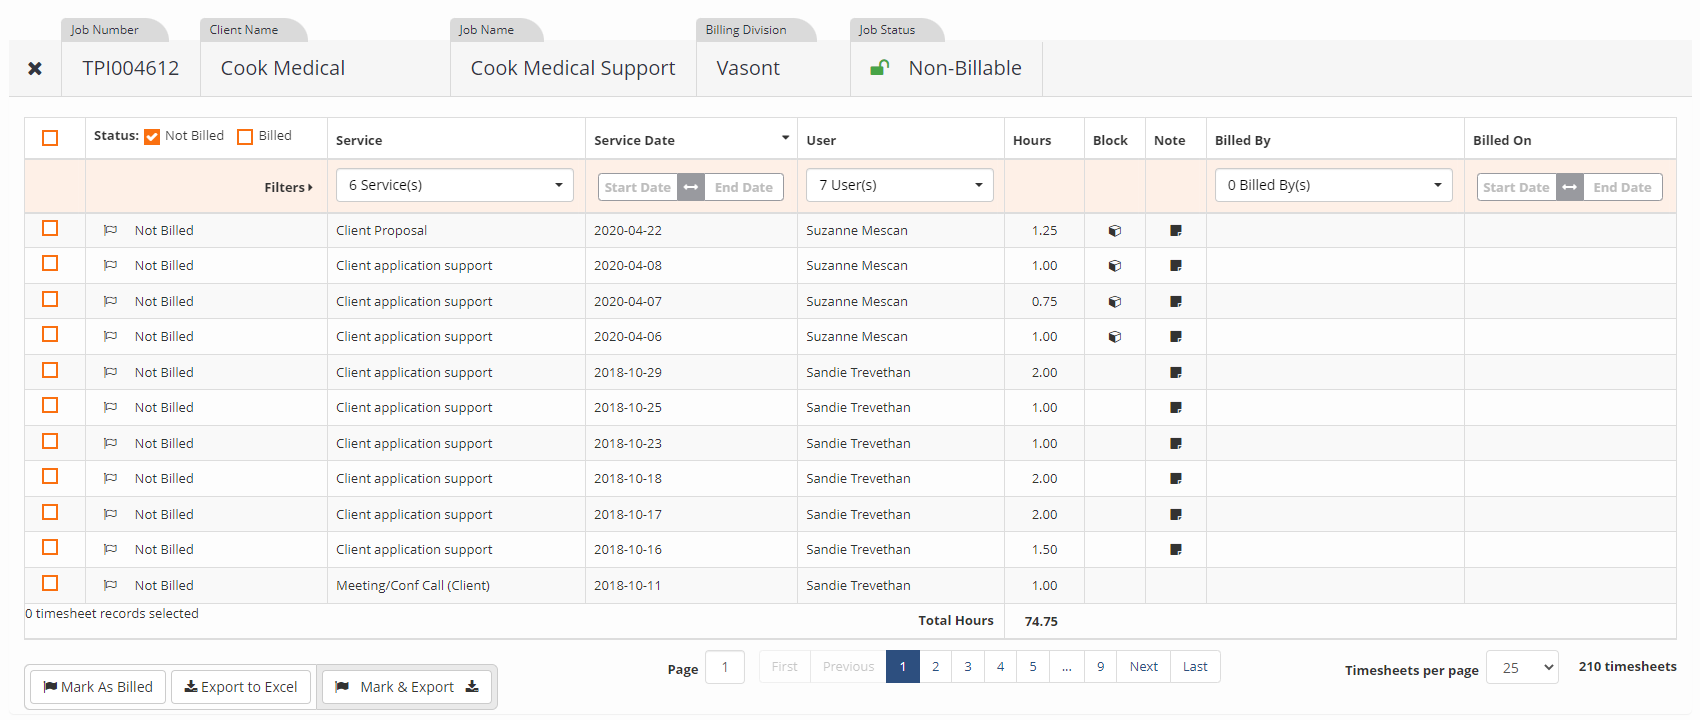The image size is (1700, 720).
Task: View the note icon for 2020-04-08 entry
Action: [1176, 266]
